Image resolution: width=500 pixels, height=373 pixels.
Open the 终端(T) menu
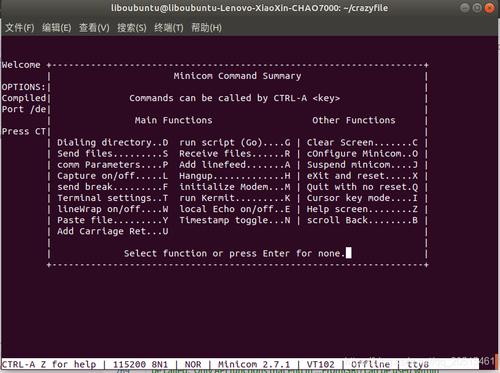tap(169, 28)
